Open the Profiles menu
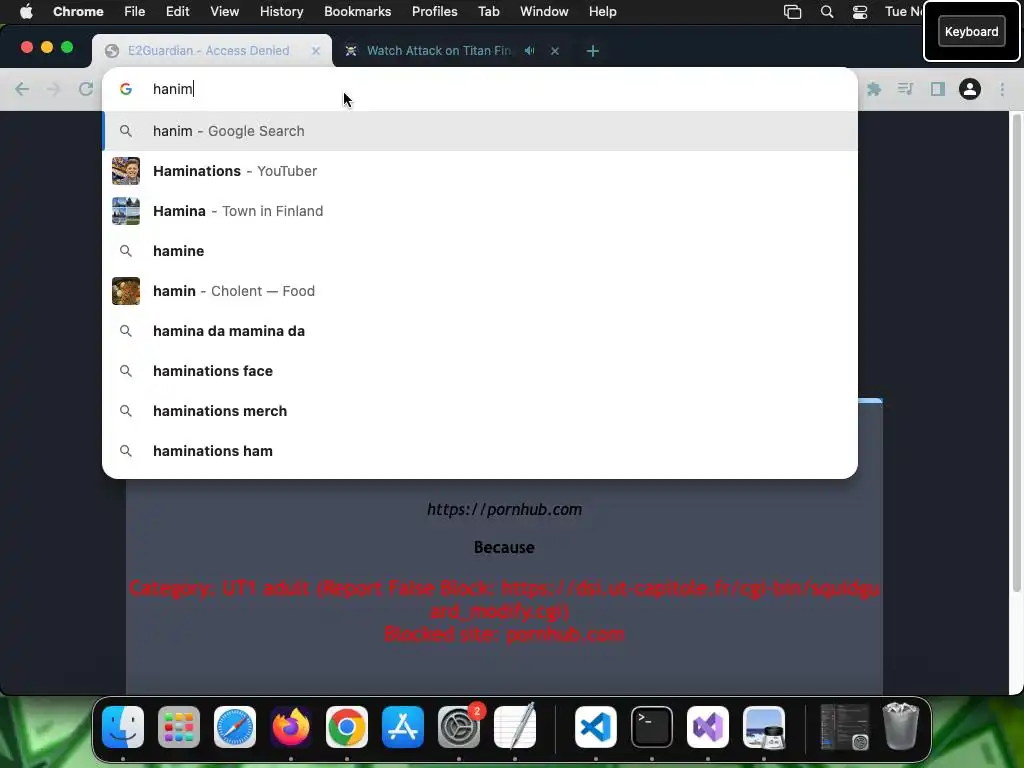This screenshot has width=1024, height=768. [434, 12]
